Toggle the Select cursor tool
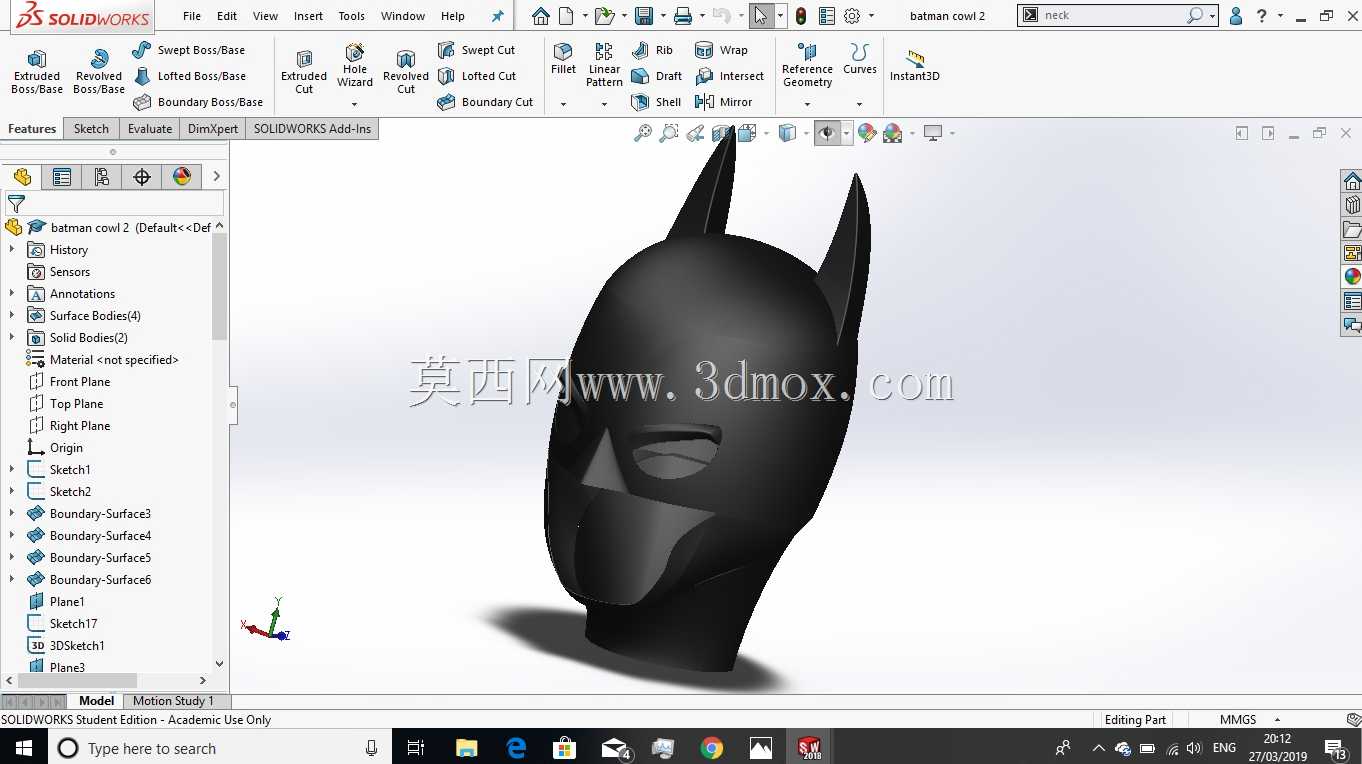The image size is (1362, 764). 761,16
